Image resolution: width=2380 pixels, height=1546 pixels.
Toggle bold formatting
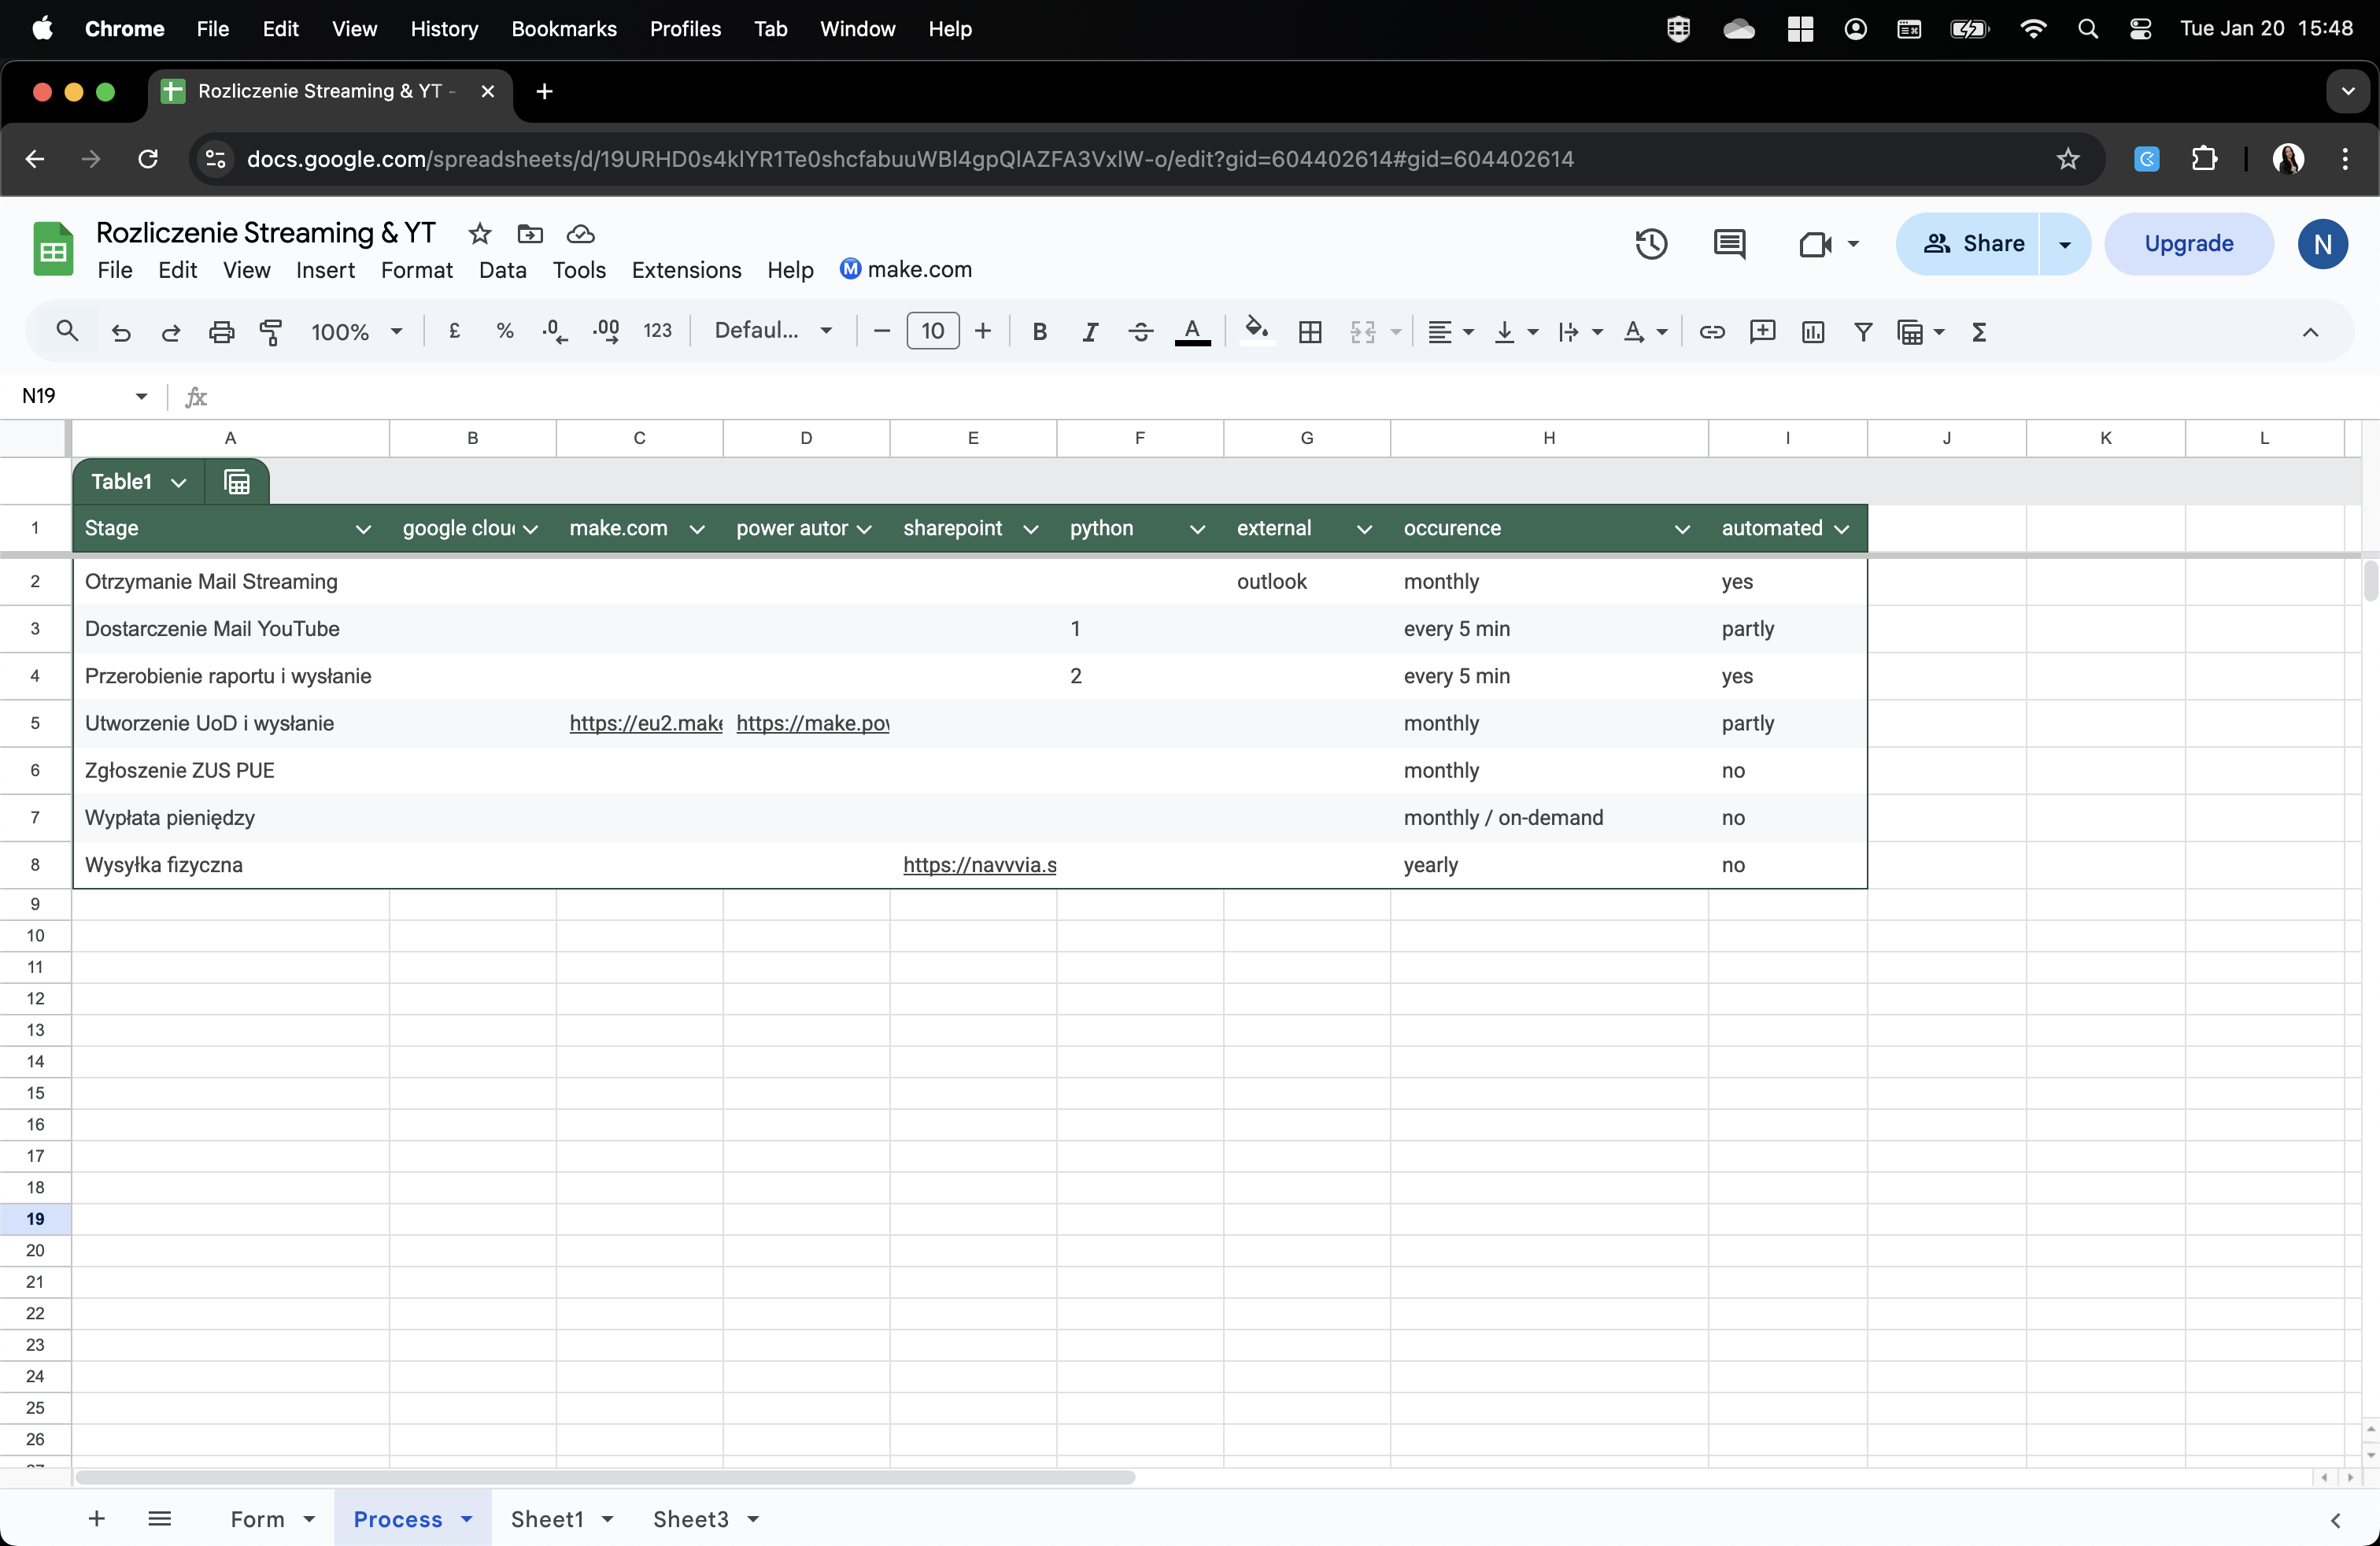pyautogui.click(x=1039, y=331)
